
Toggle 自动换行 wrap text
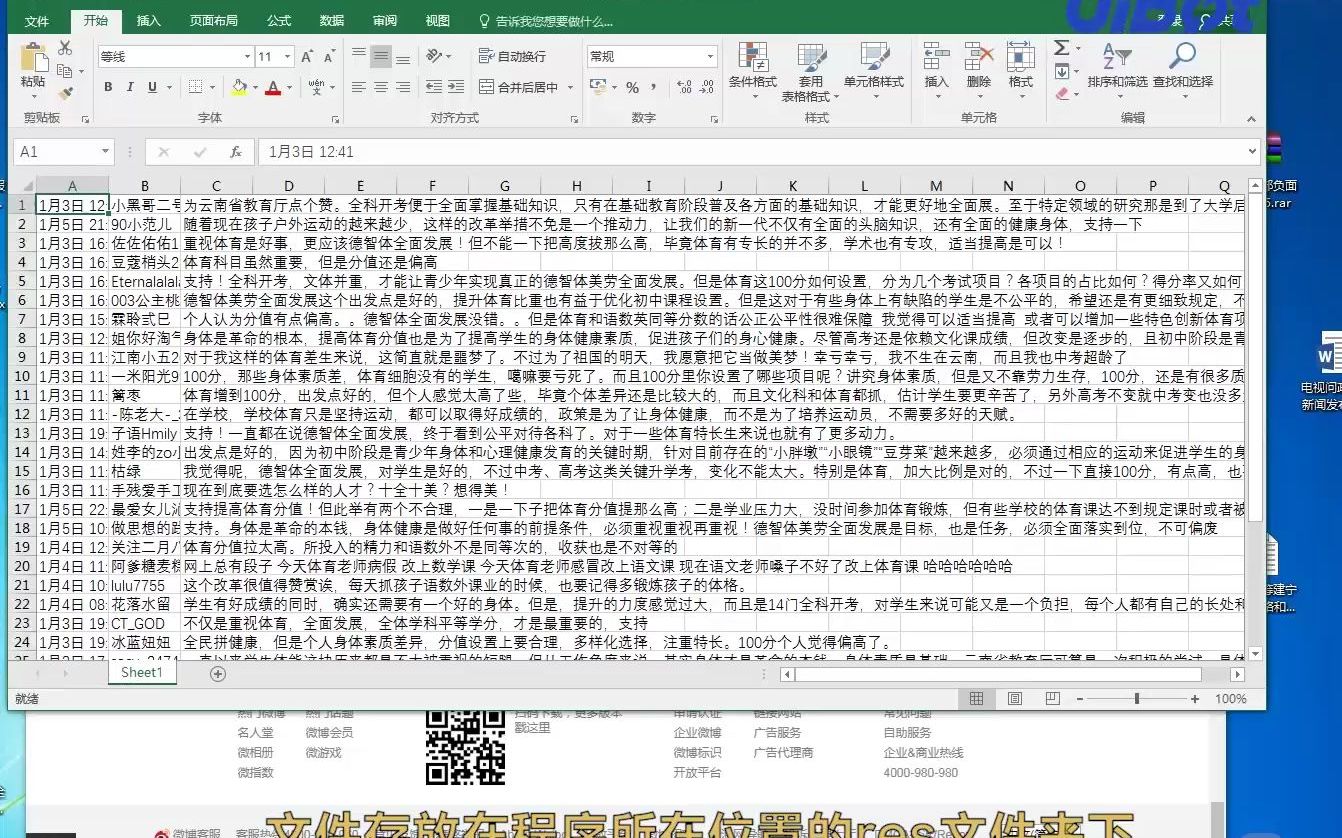point(512,57)
